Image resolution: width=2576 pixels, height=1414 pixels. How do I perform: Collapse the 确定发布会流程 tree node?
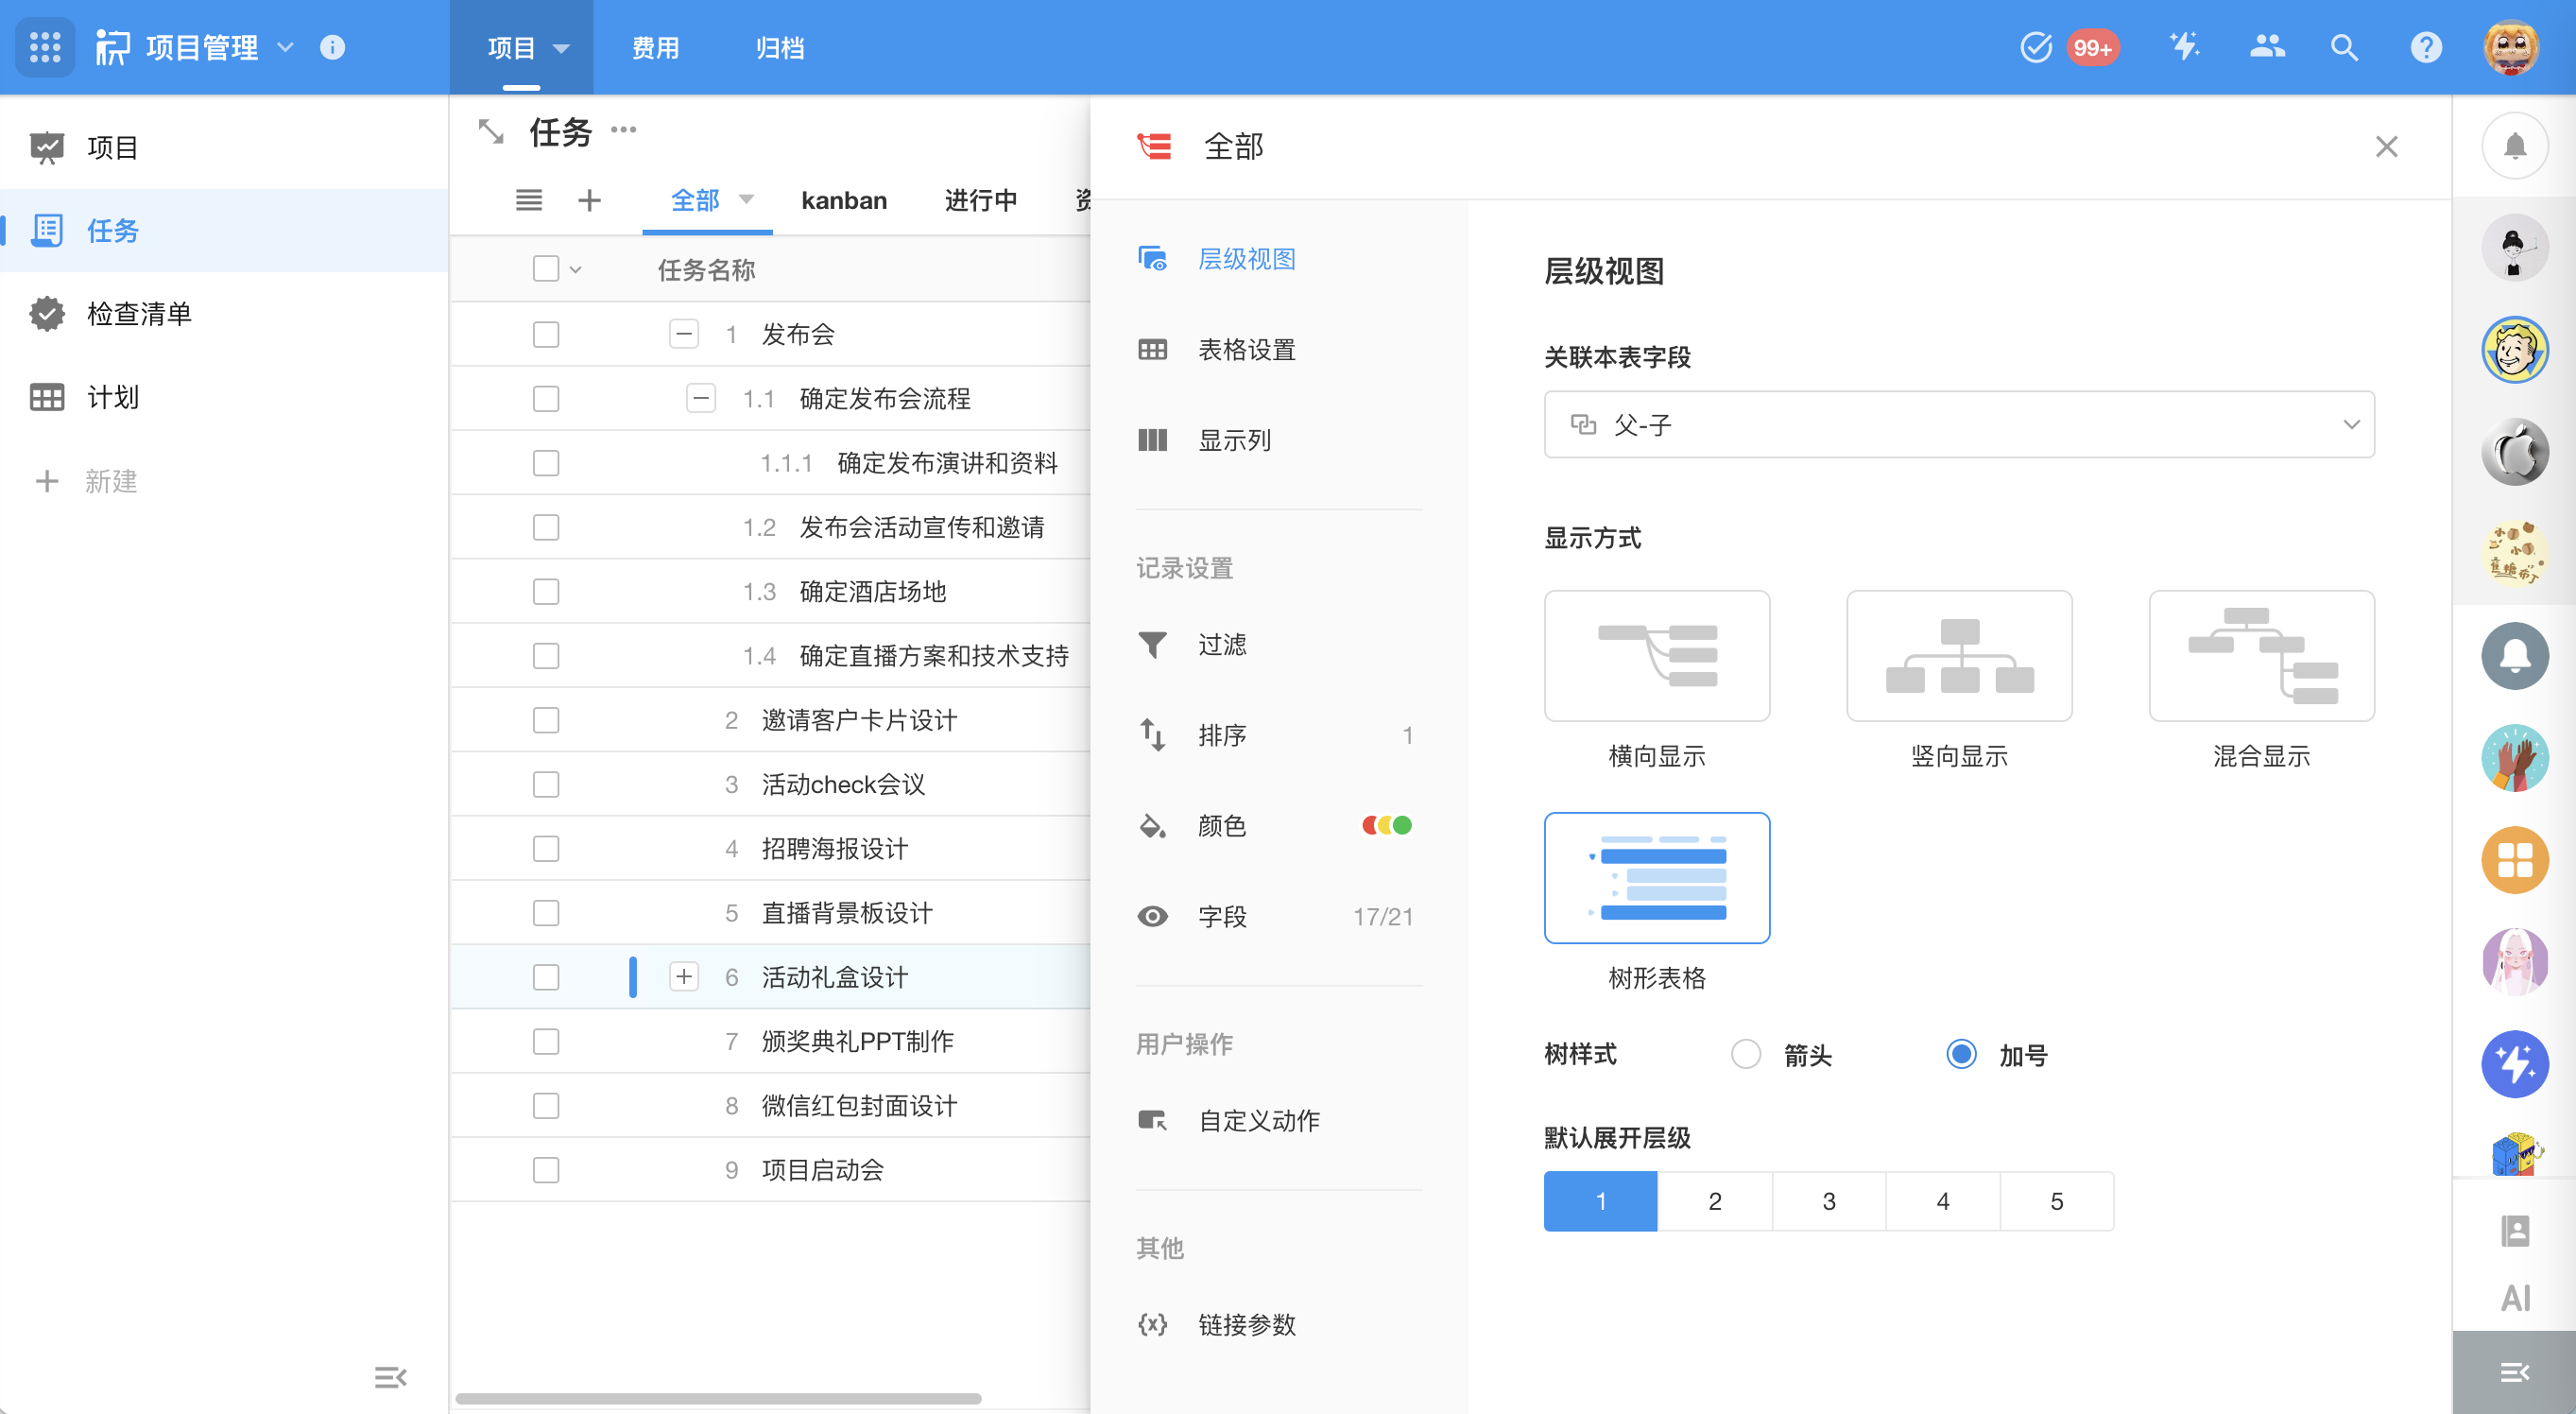[700, 398]
